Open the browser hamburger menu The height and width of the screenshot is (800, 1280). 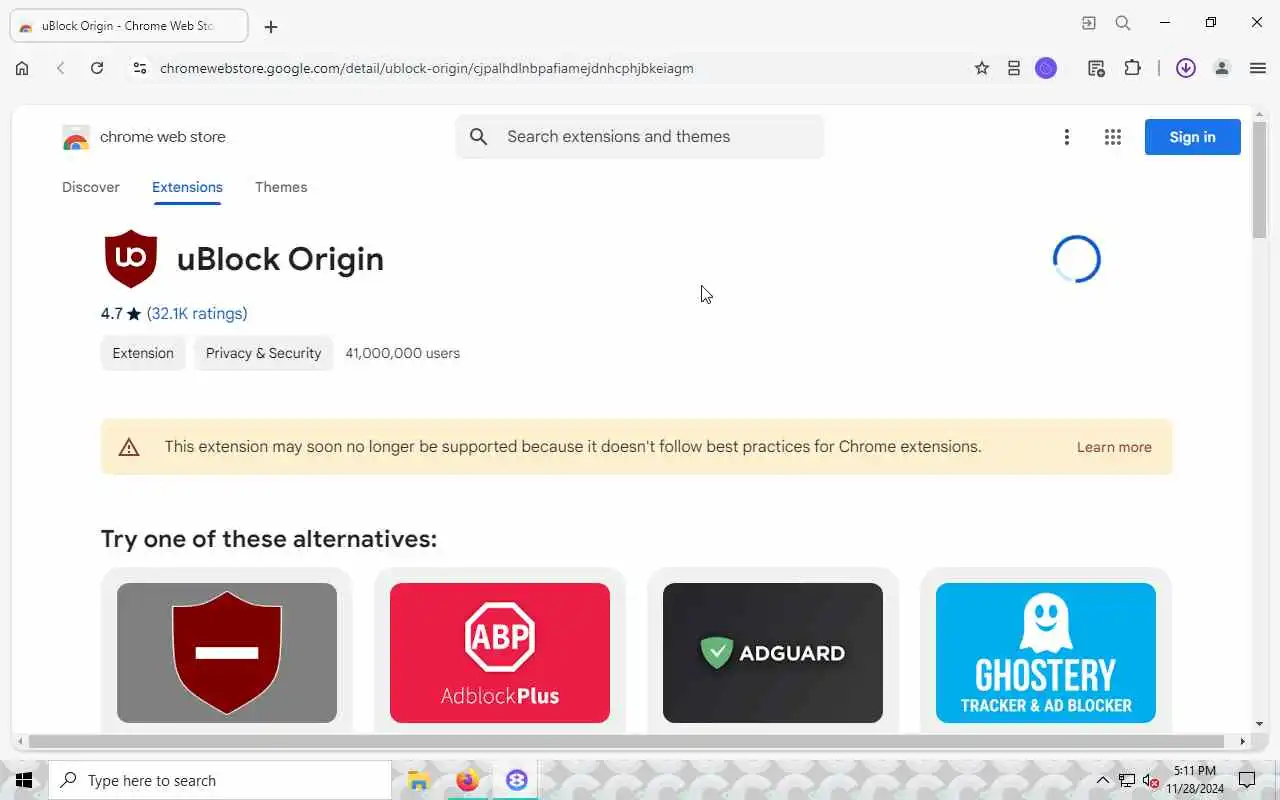click(1258, 68)
